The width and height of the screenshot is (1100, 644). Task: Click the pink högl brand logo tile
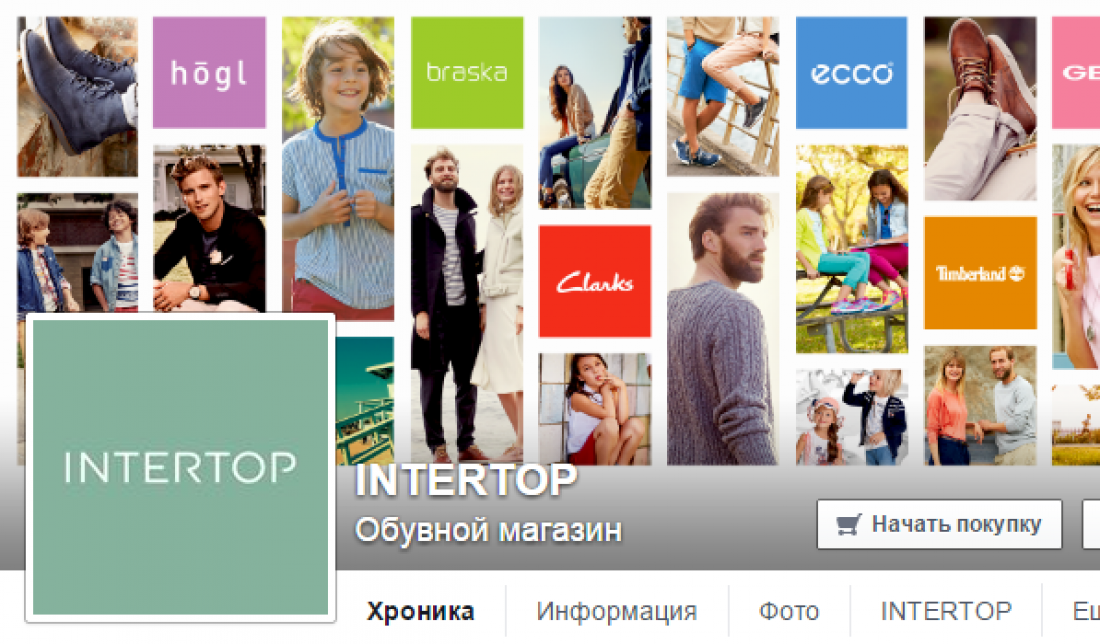pyautogui.click(x=209, y=72)
